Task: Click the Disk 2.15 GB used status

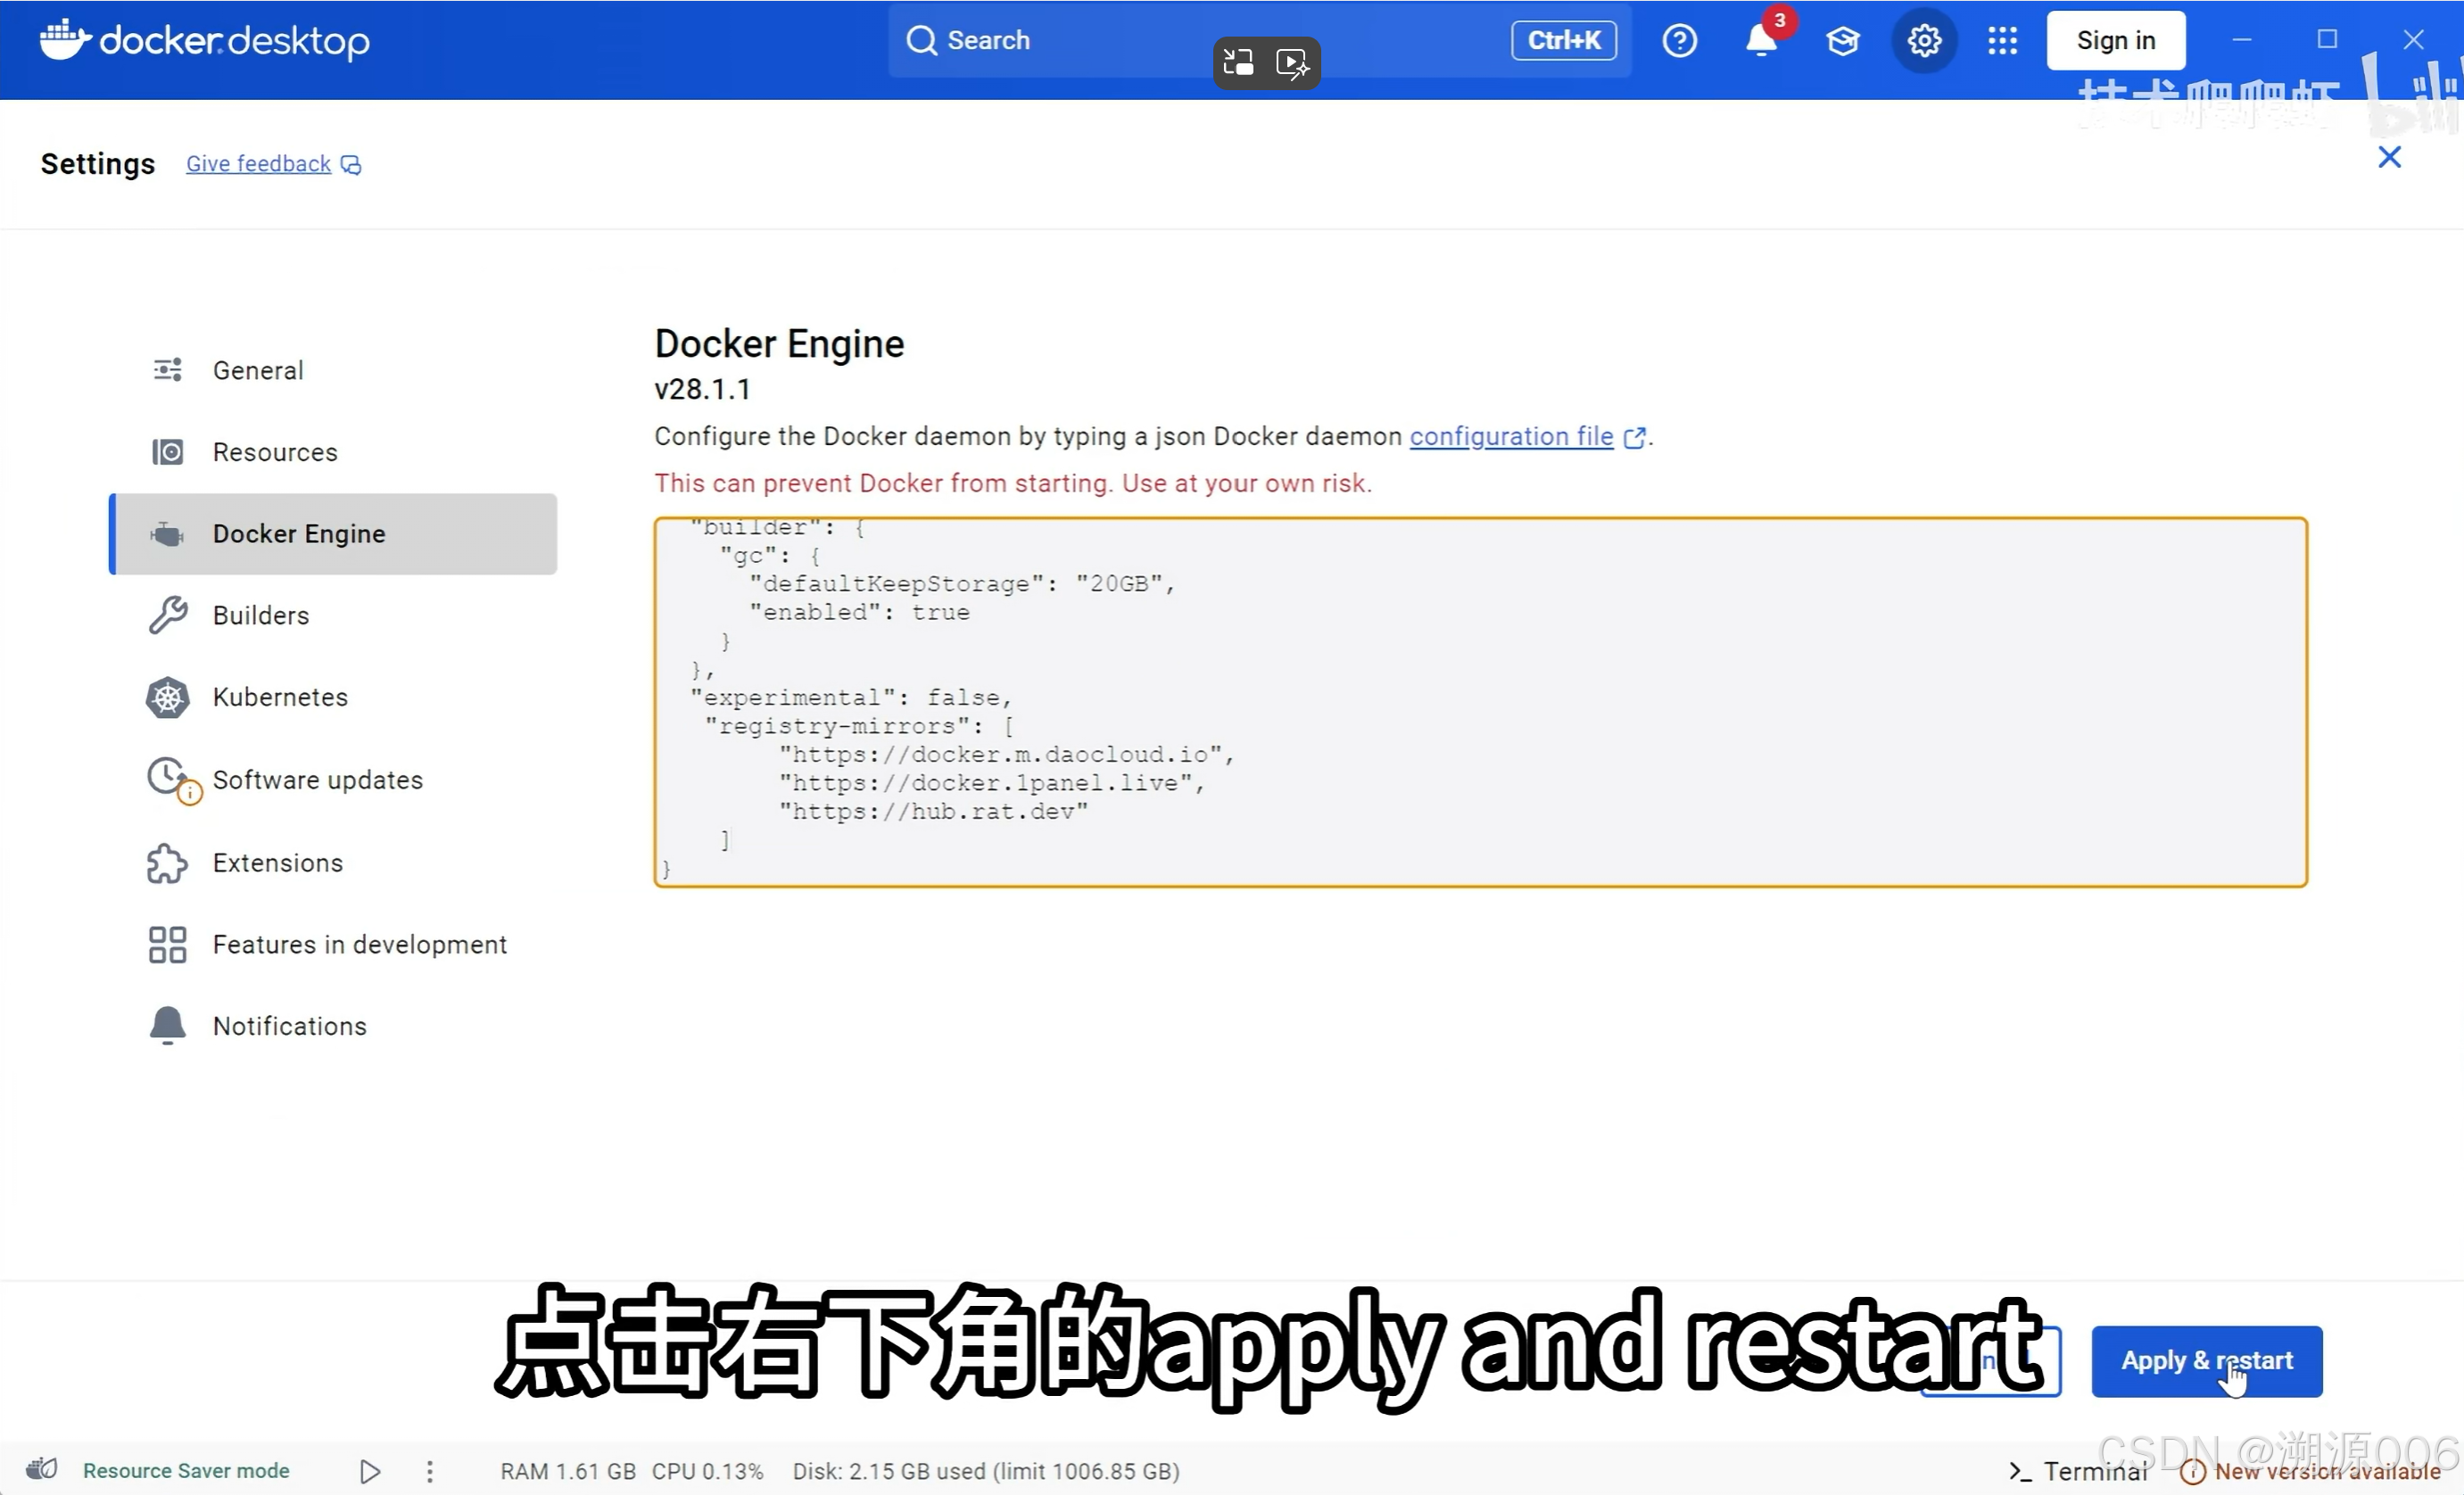Action: coord(986,1471)
